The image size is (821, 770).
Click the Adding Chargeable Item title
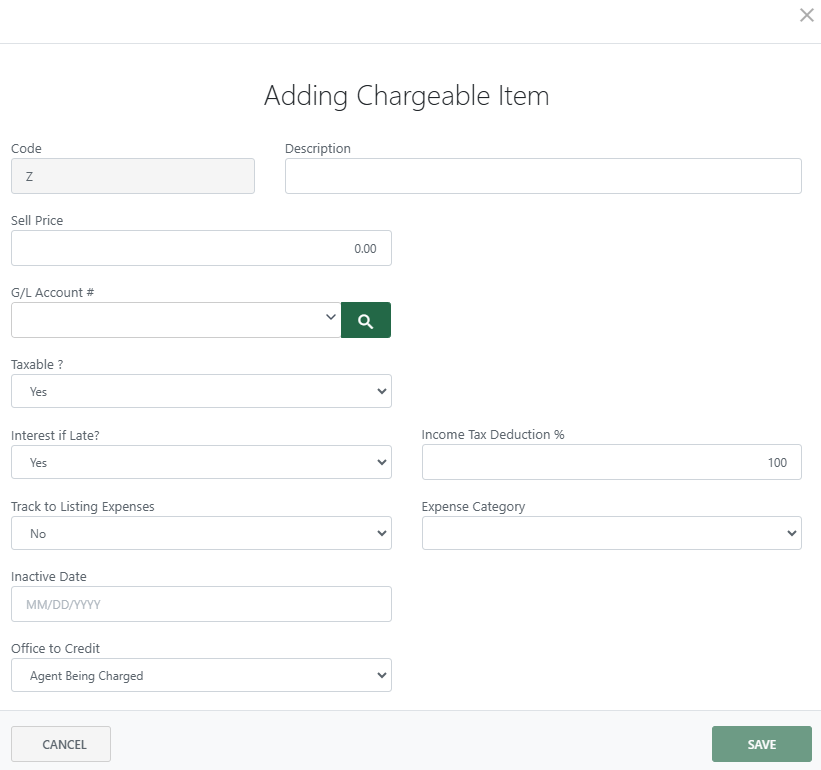(406, 96)
